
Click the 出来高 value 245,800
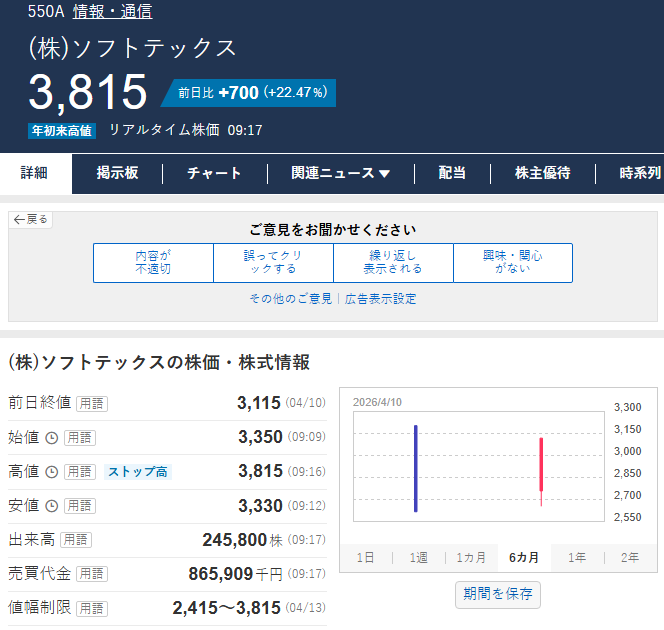click(x=235, y=540)
